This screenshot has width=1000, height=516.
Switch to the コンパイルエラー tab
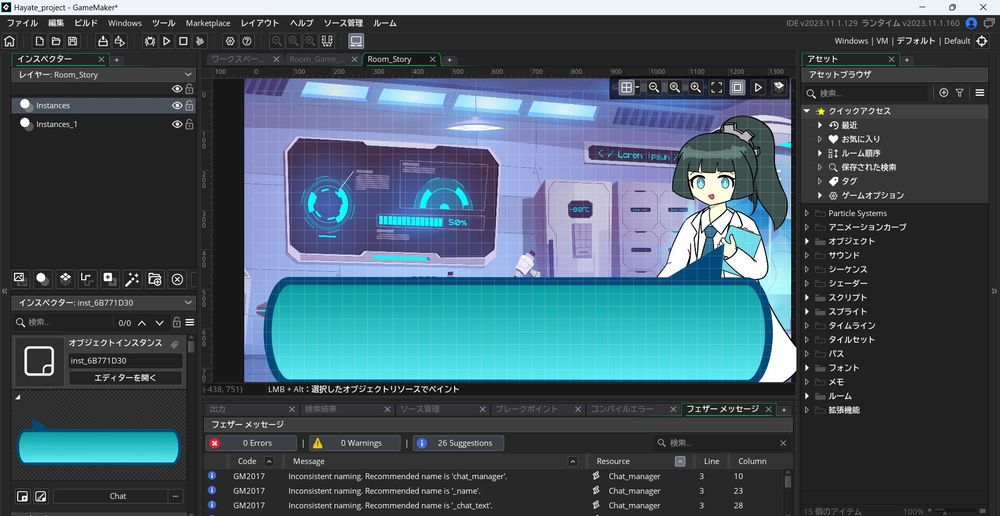pos(621,409)
